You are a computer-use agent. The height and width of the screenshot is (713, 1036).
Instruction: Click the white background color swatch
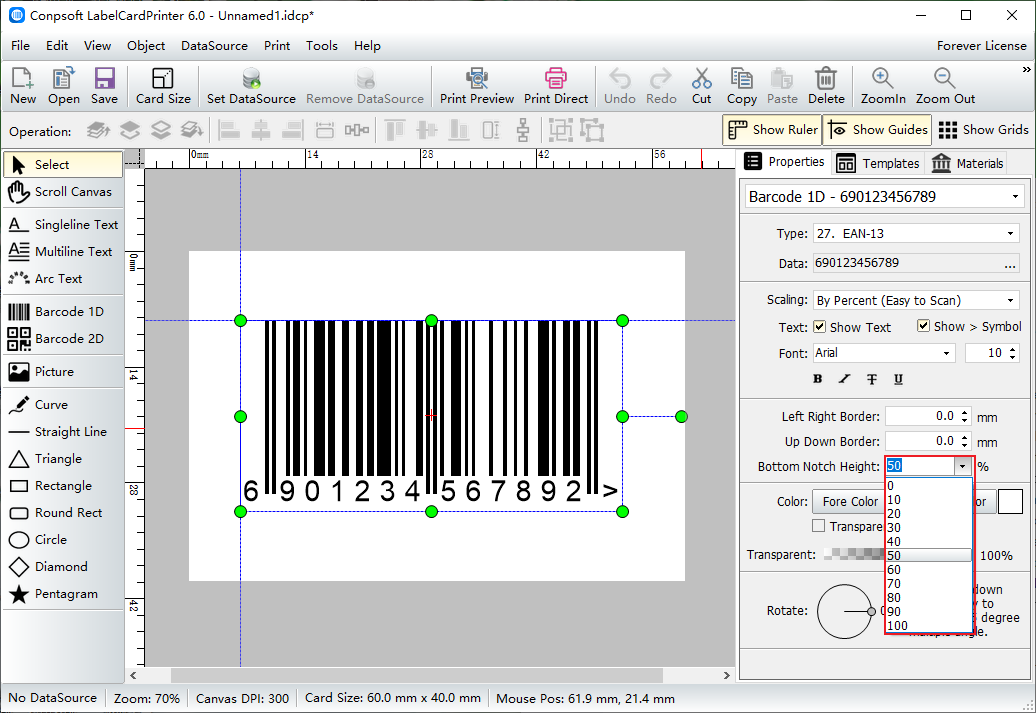pyautogui.click(x=1010, y=502)
